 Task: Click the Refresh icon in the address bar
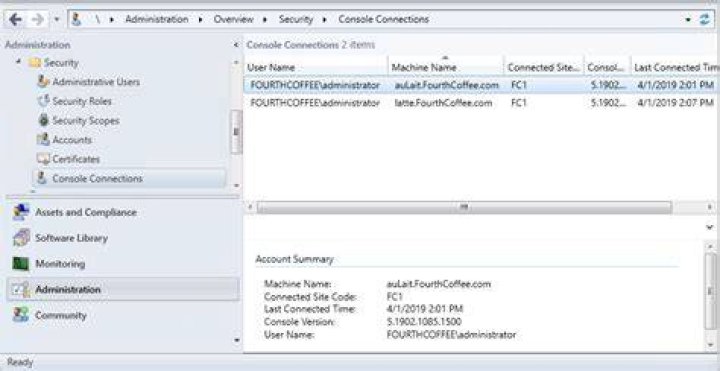704,19
